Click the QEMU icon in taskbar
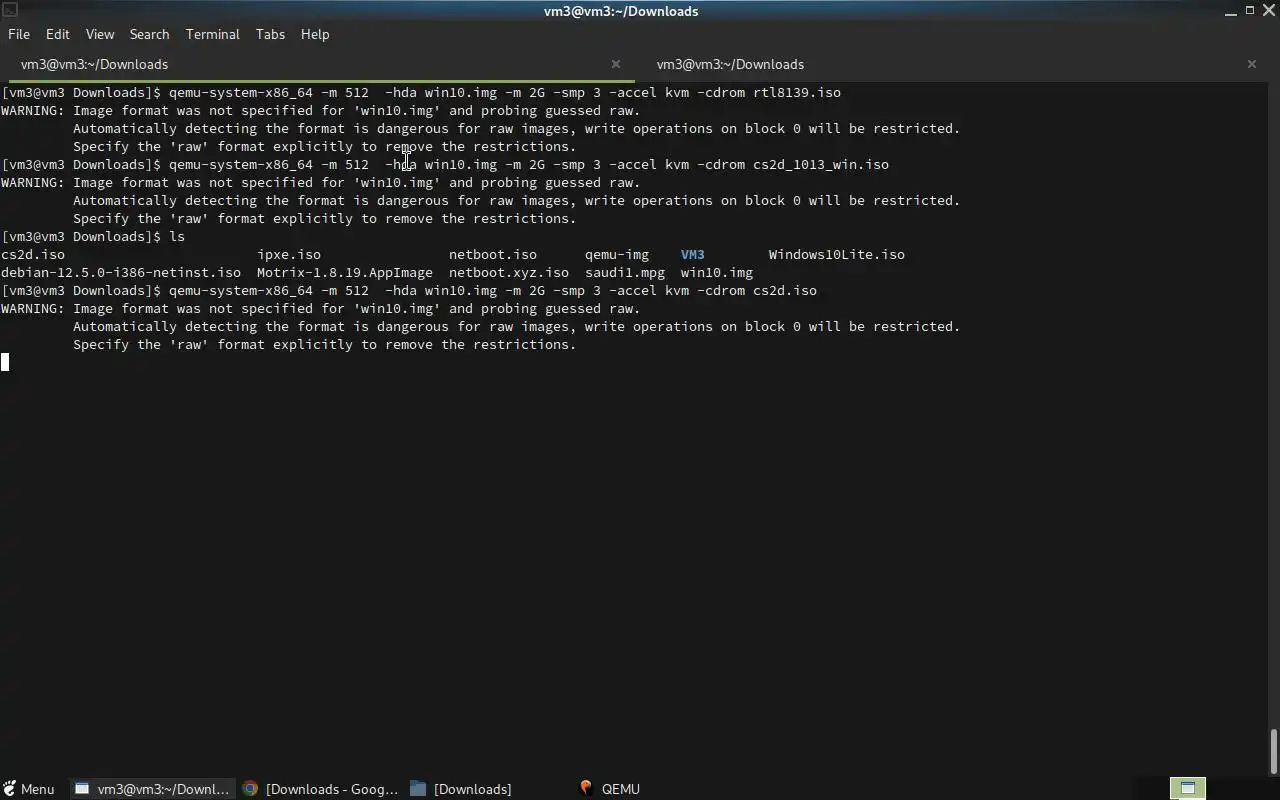Image resolution: width=1280 pixels, height=800 pixels. point(586,789)
